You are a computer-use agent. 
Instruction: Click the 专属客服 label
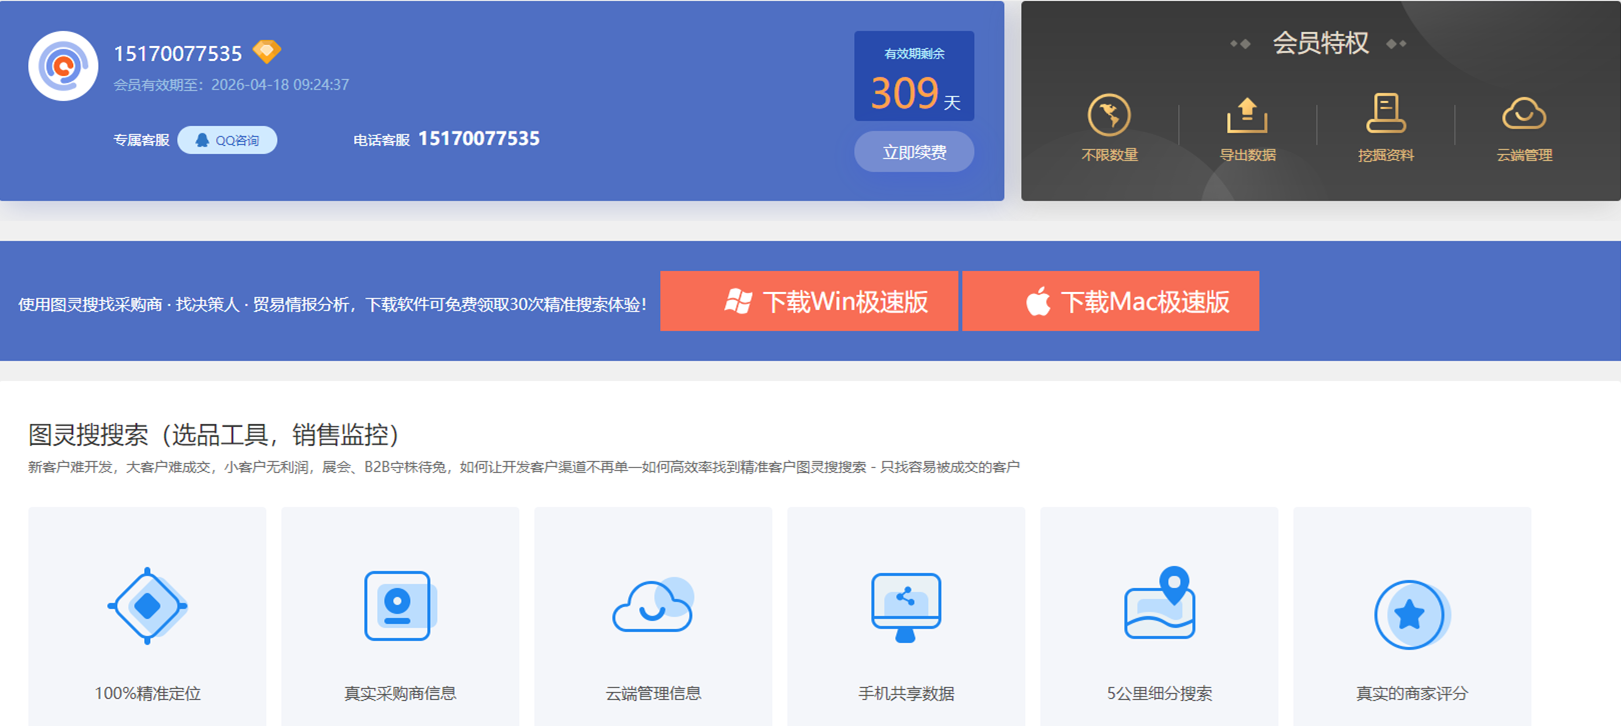point(141,140)
